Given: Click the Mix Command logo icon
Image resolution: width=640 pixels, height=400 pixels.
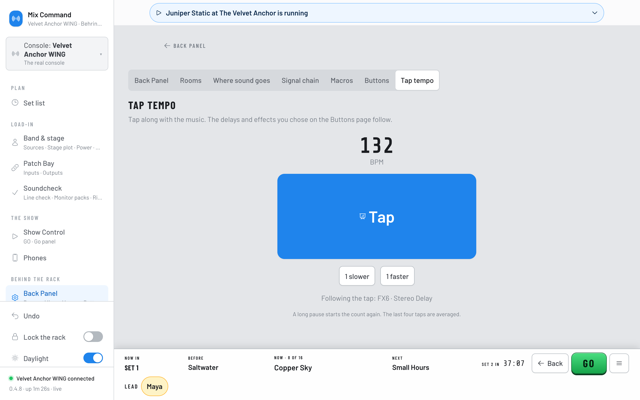Looking at the screenshot, I should (16, 19).
